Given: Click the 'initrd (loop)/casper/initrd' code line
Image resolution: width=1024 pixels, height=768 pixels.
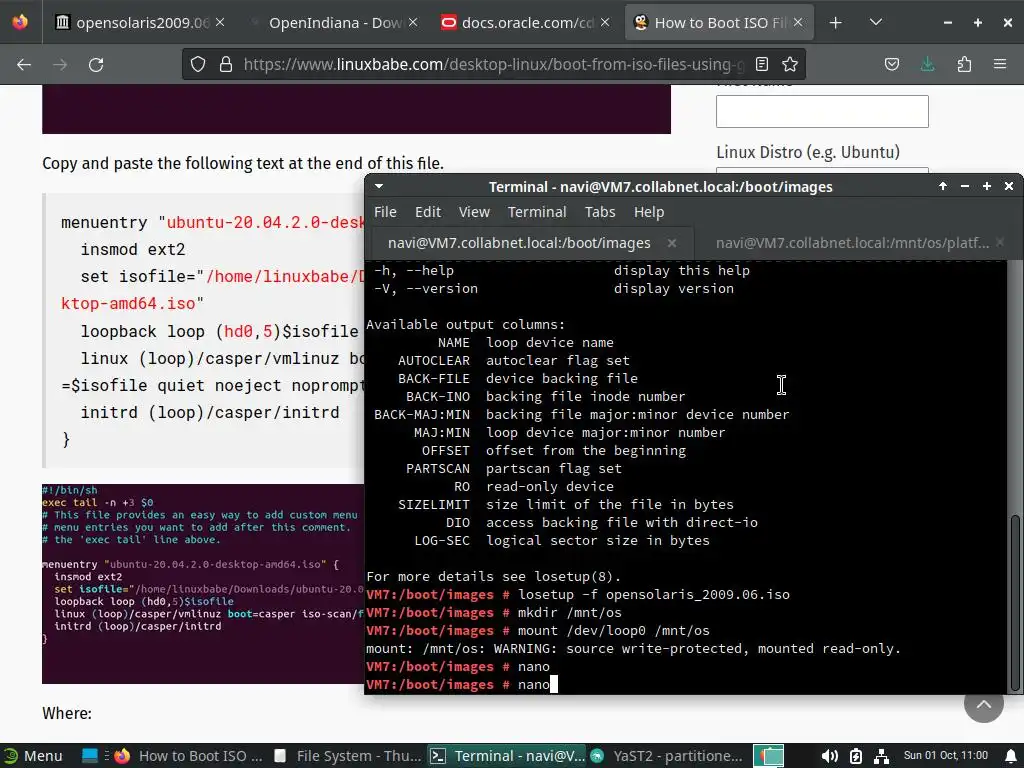Looking at the screenshot, I should point(210,413).
